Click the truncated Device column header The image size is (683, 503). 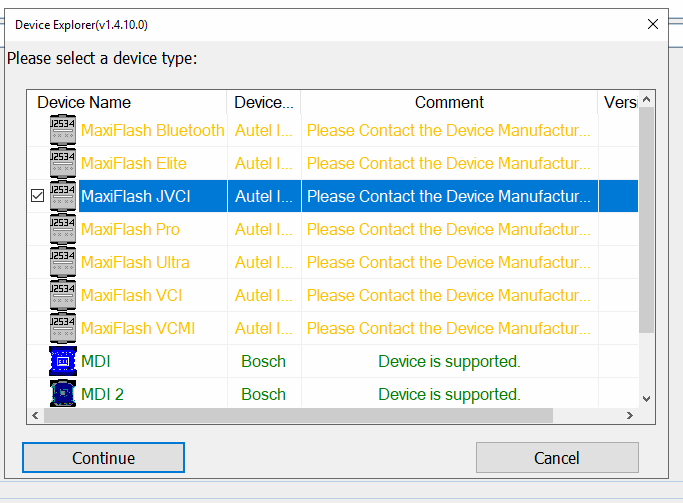tap(264, 102)
